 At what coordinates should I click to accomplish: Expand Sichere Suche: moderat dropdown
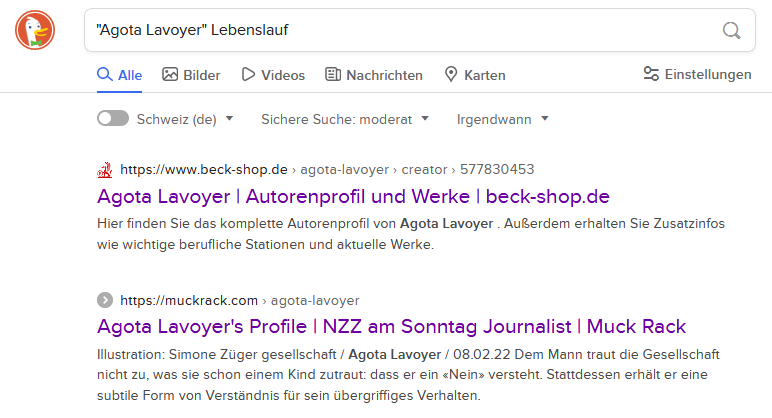tap(345, 119)
